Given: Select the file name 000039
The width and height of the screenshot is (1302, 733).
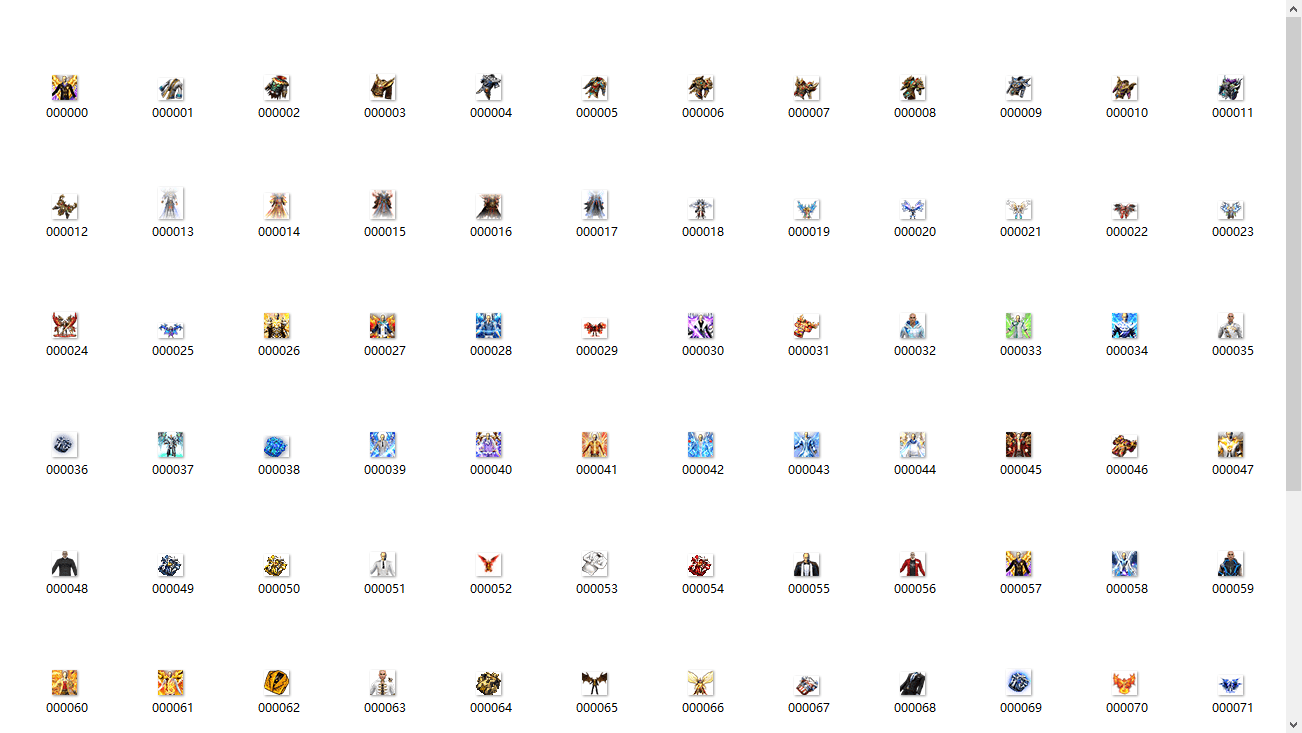Looking at the screenshot, I should pyautogui.click(x=385, y=470).
